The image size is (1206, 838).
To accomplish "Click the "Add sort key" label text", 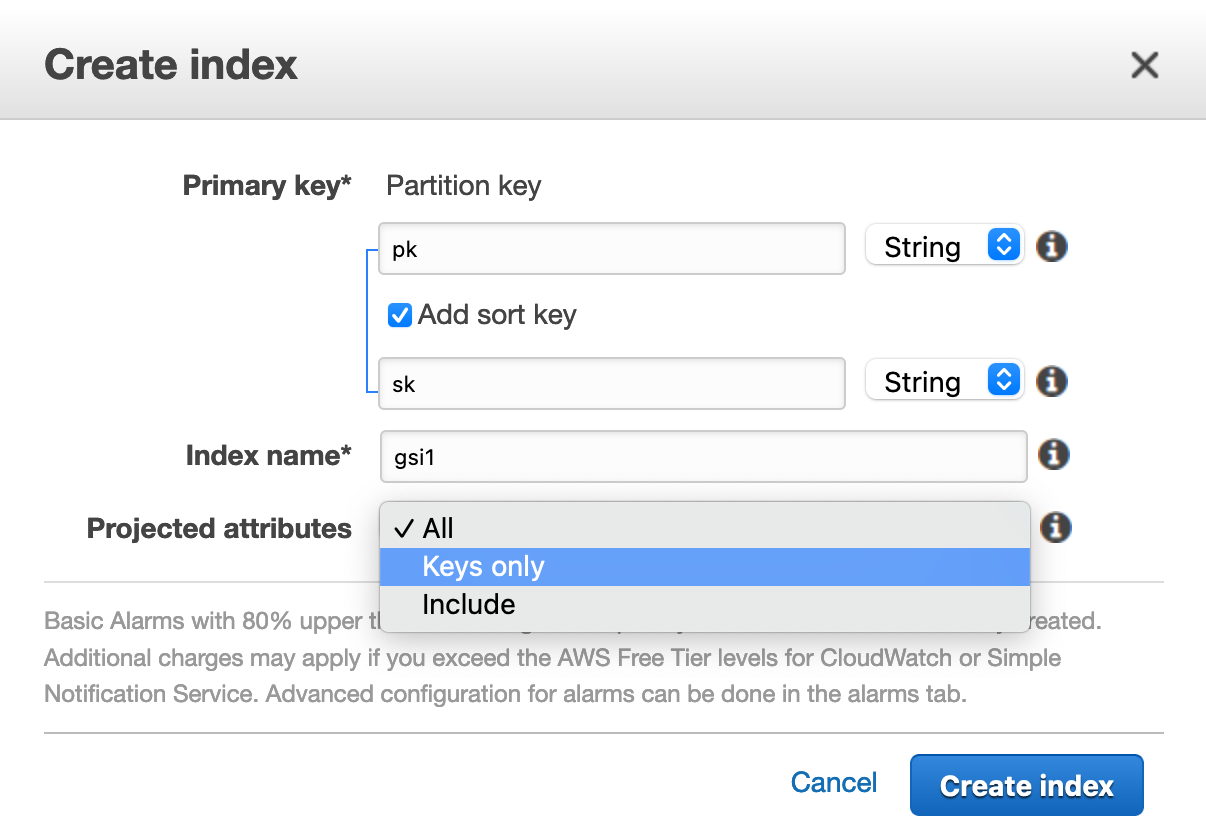I will pyautogui.click(x=497, y=315).
